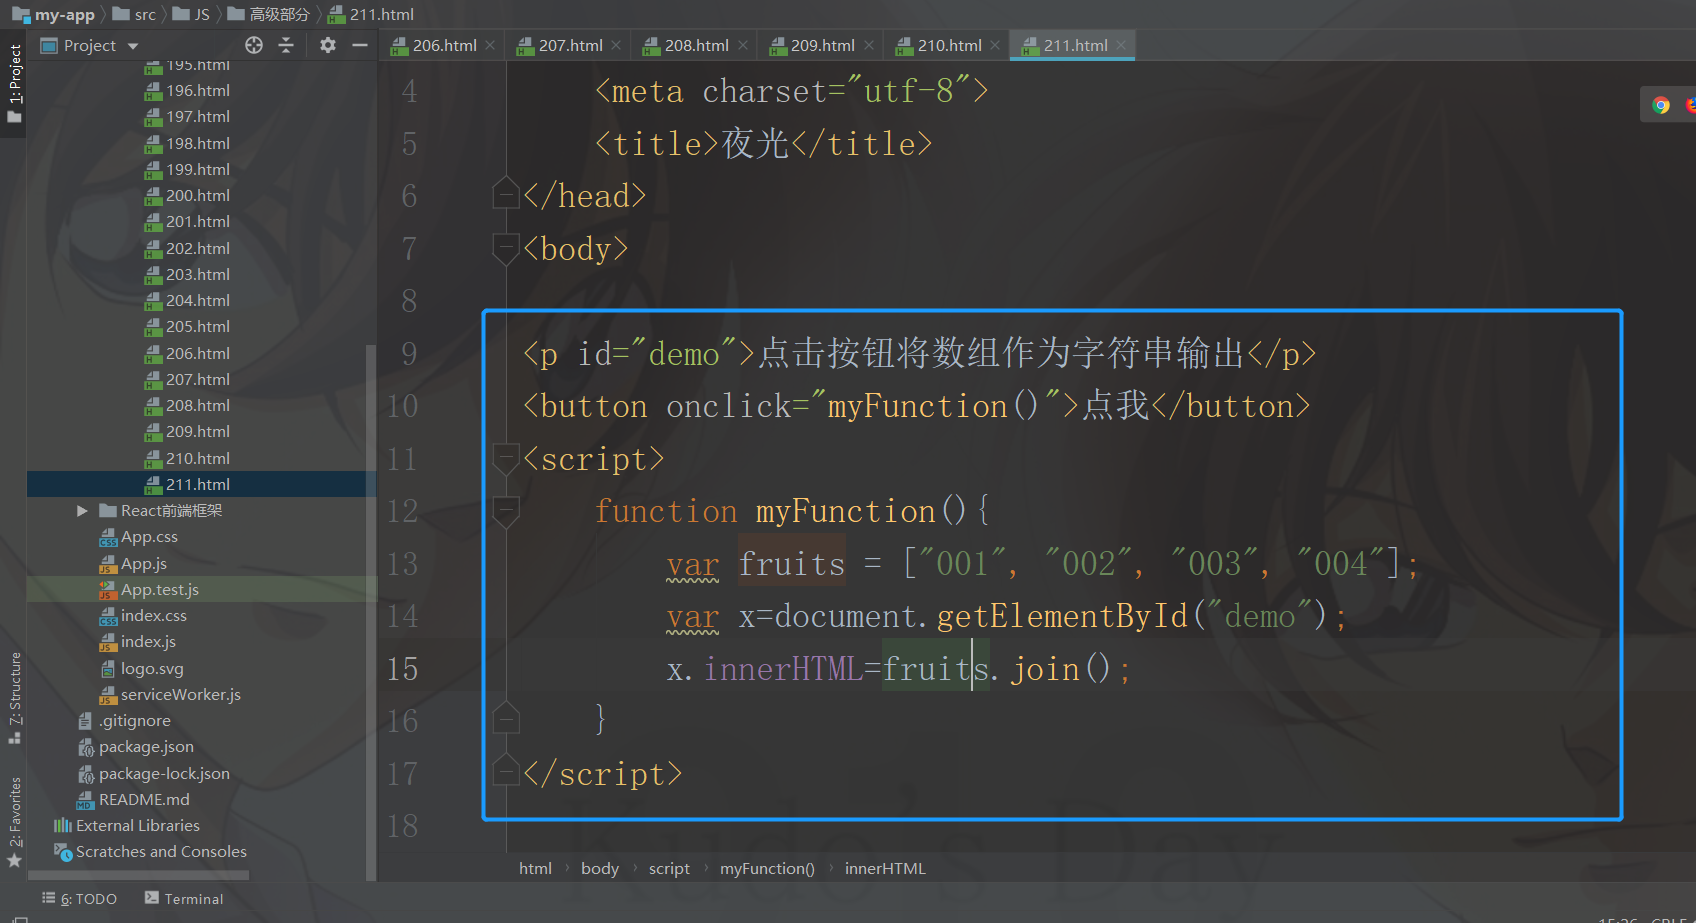Viewport: 1696px width, 923px height.
Task: Open the Favorites side tab
Action: tap(14, 822)
